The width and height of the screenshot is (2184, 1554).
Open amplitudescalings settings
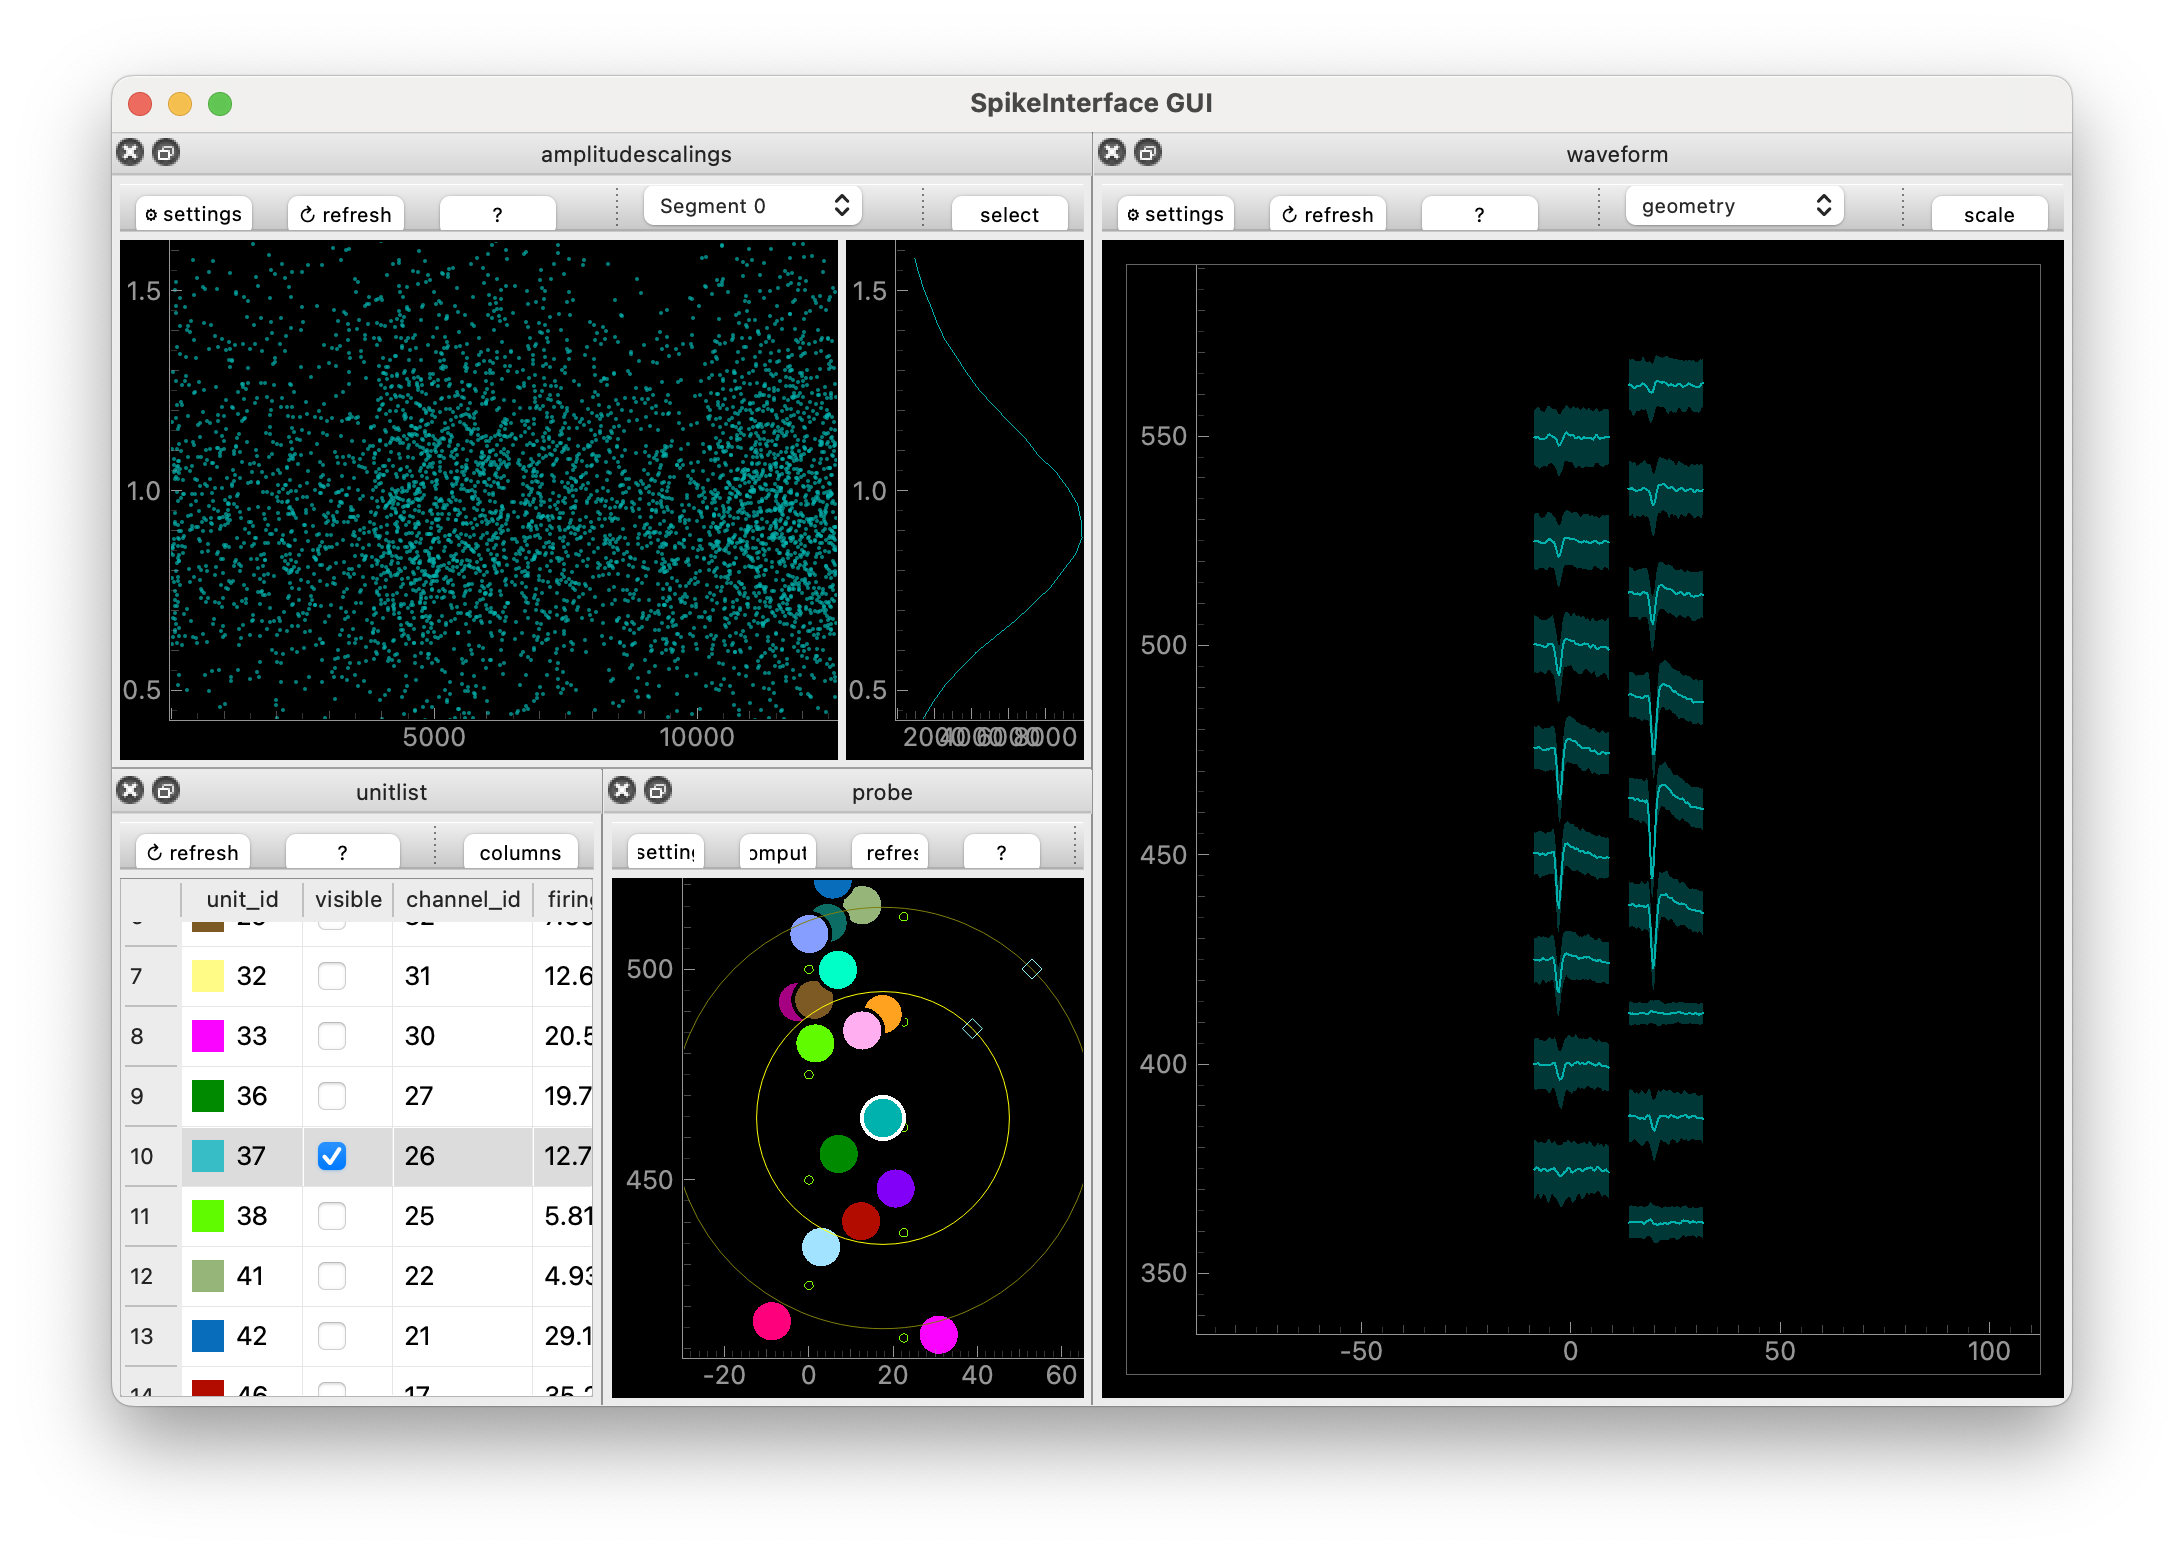coord(193,214)
